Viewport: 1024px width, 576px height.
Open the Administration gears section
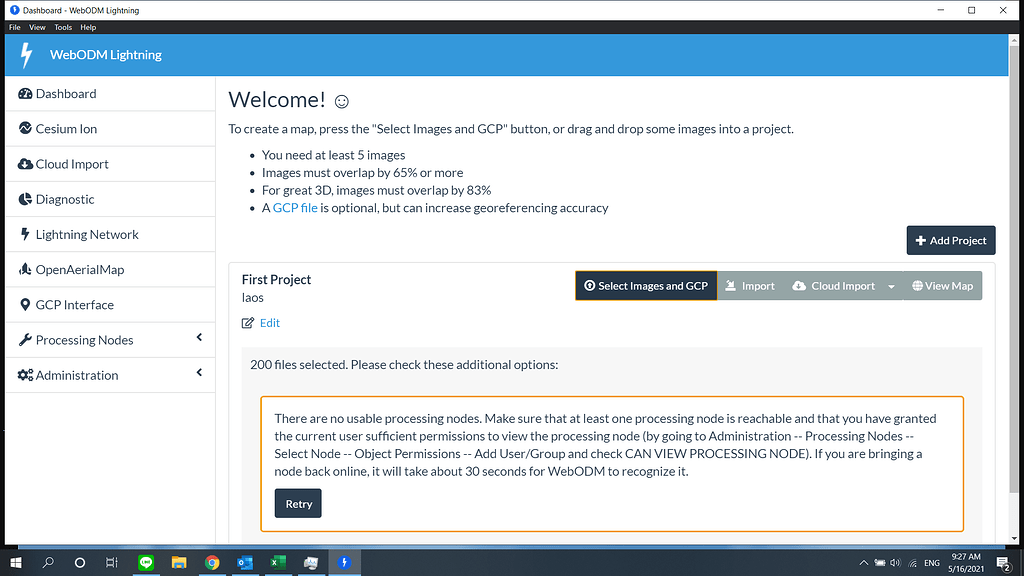23,374
